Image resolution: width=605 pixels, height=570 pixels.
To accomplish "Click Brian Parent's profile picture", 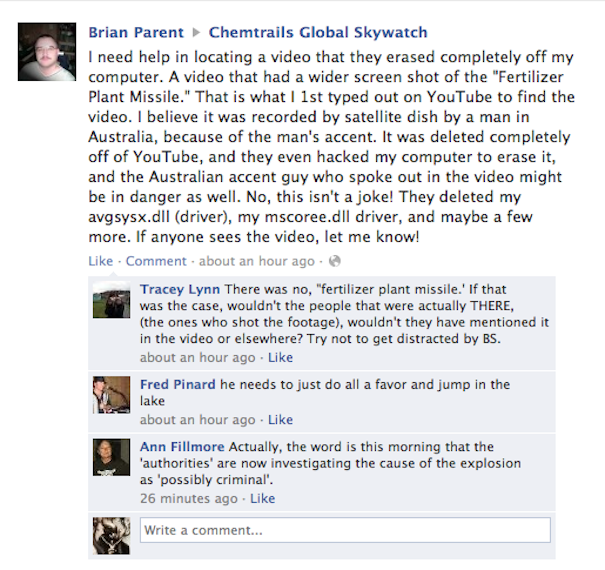I will [48, 52].
